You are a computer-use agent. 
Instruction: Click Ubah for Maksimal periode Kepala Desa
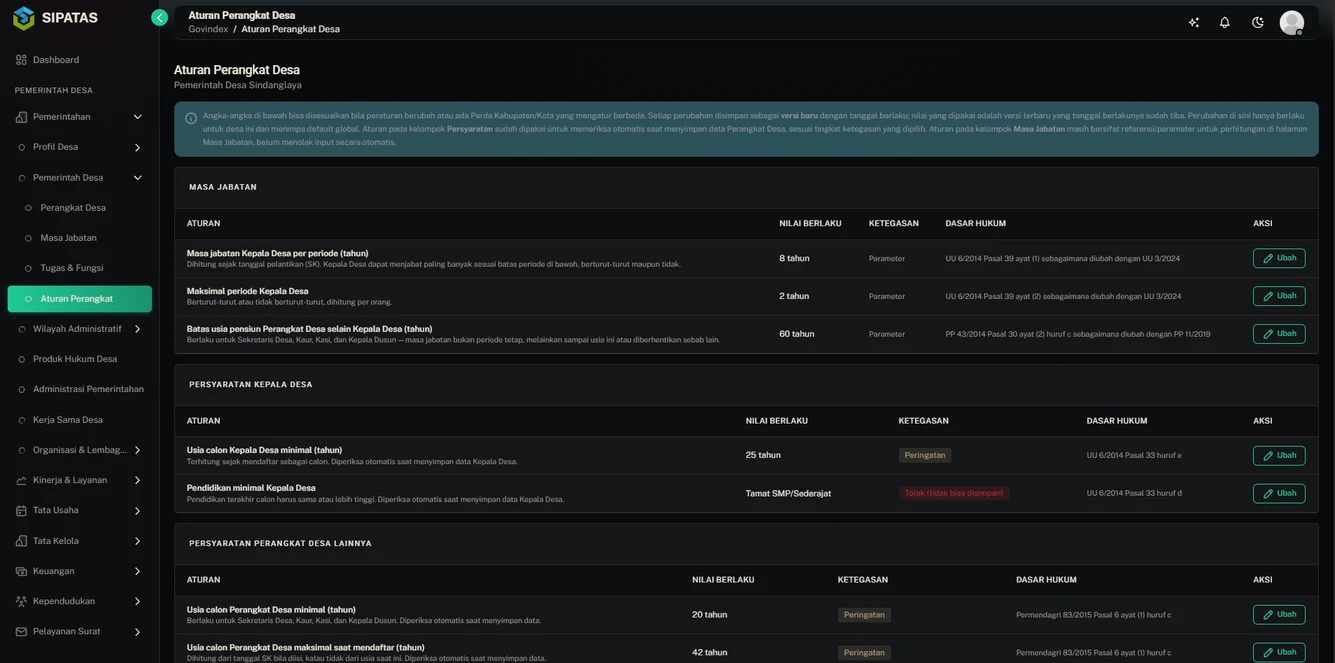(1279, 296)
